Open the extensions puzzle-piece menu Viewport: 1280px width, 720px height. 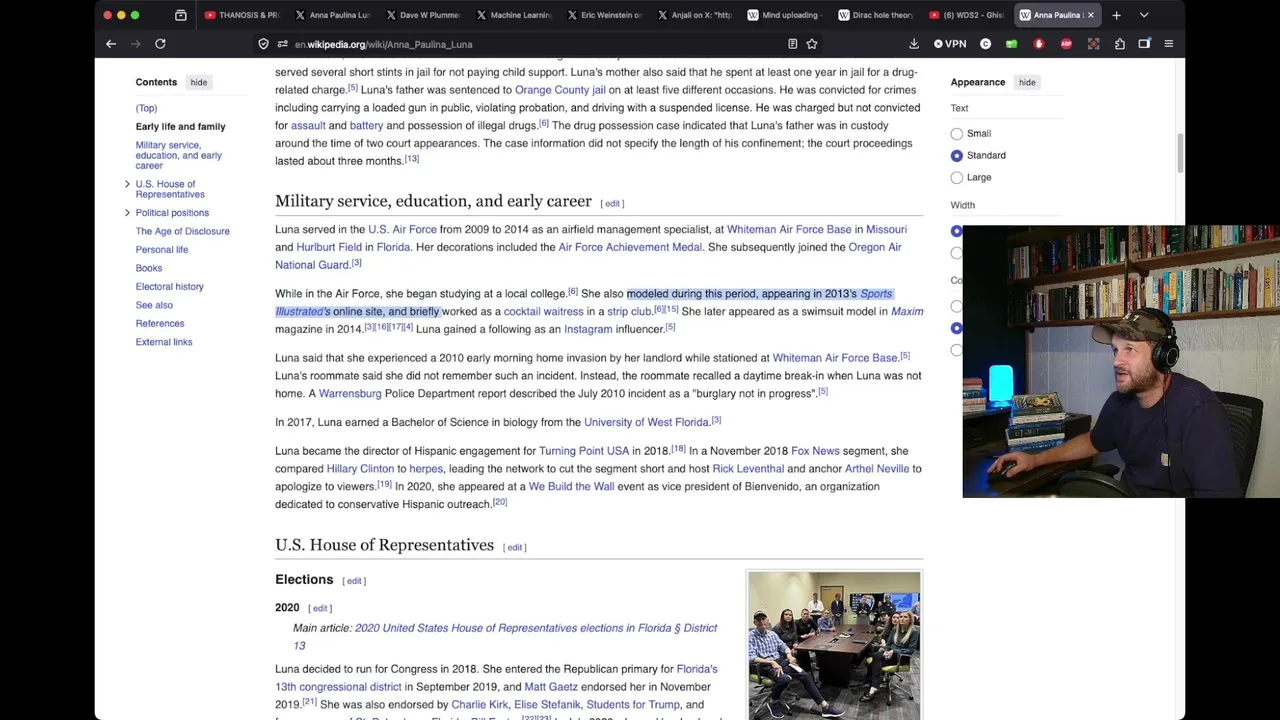pos(1120,44)
